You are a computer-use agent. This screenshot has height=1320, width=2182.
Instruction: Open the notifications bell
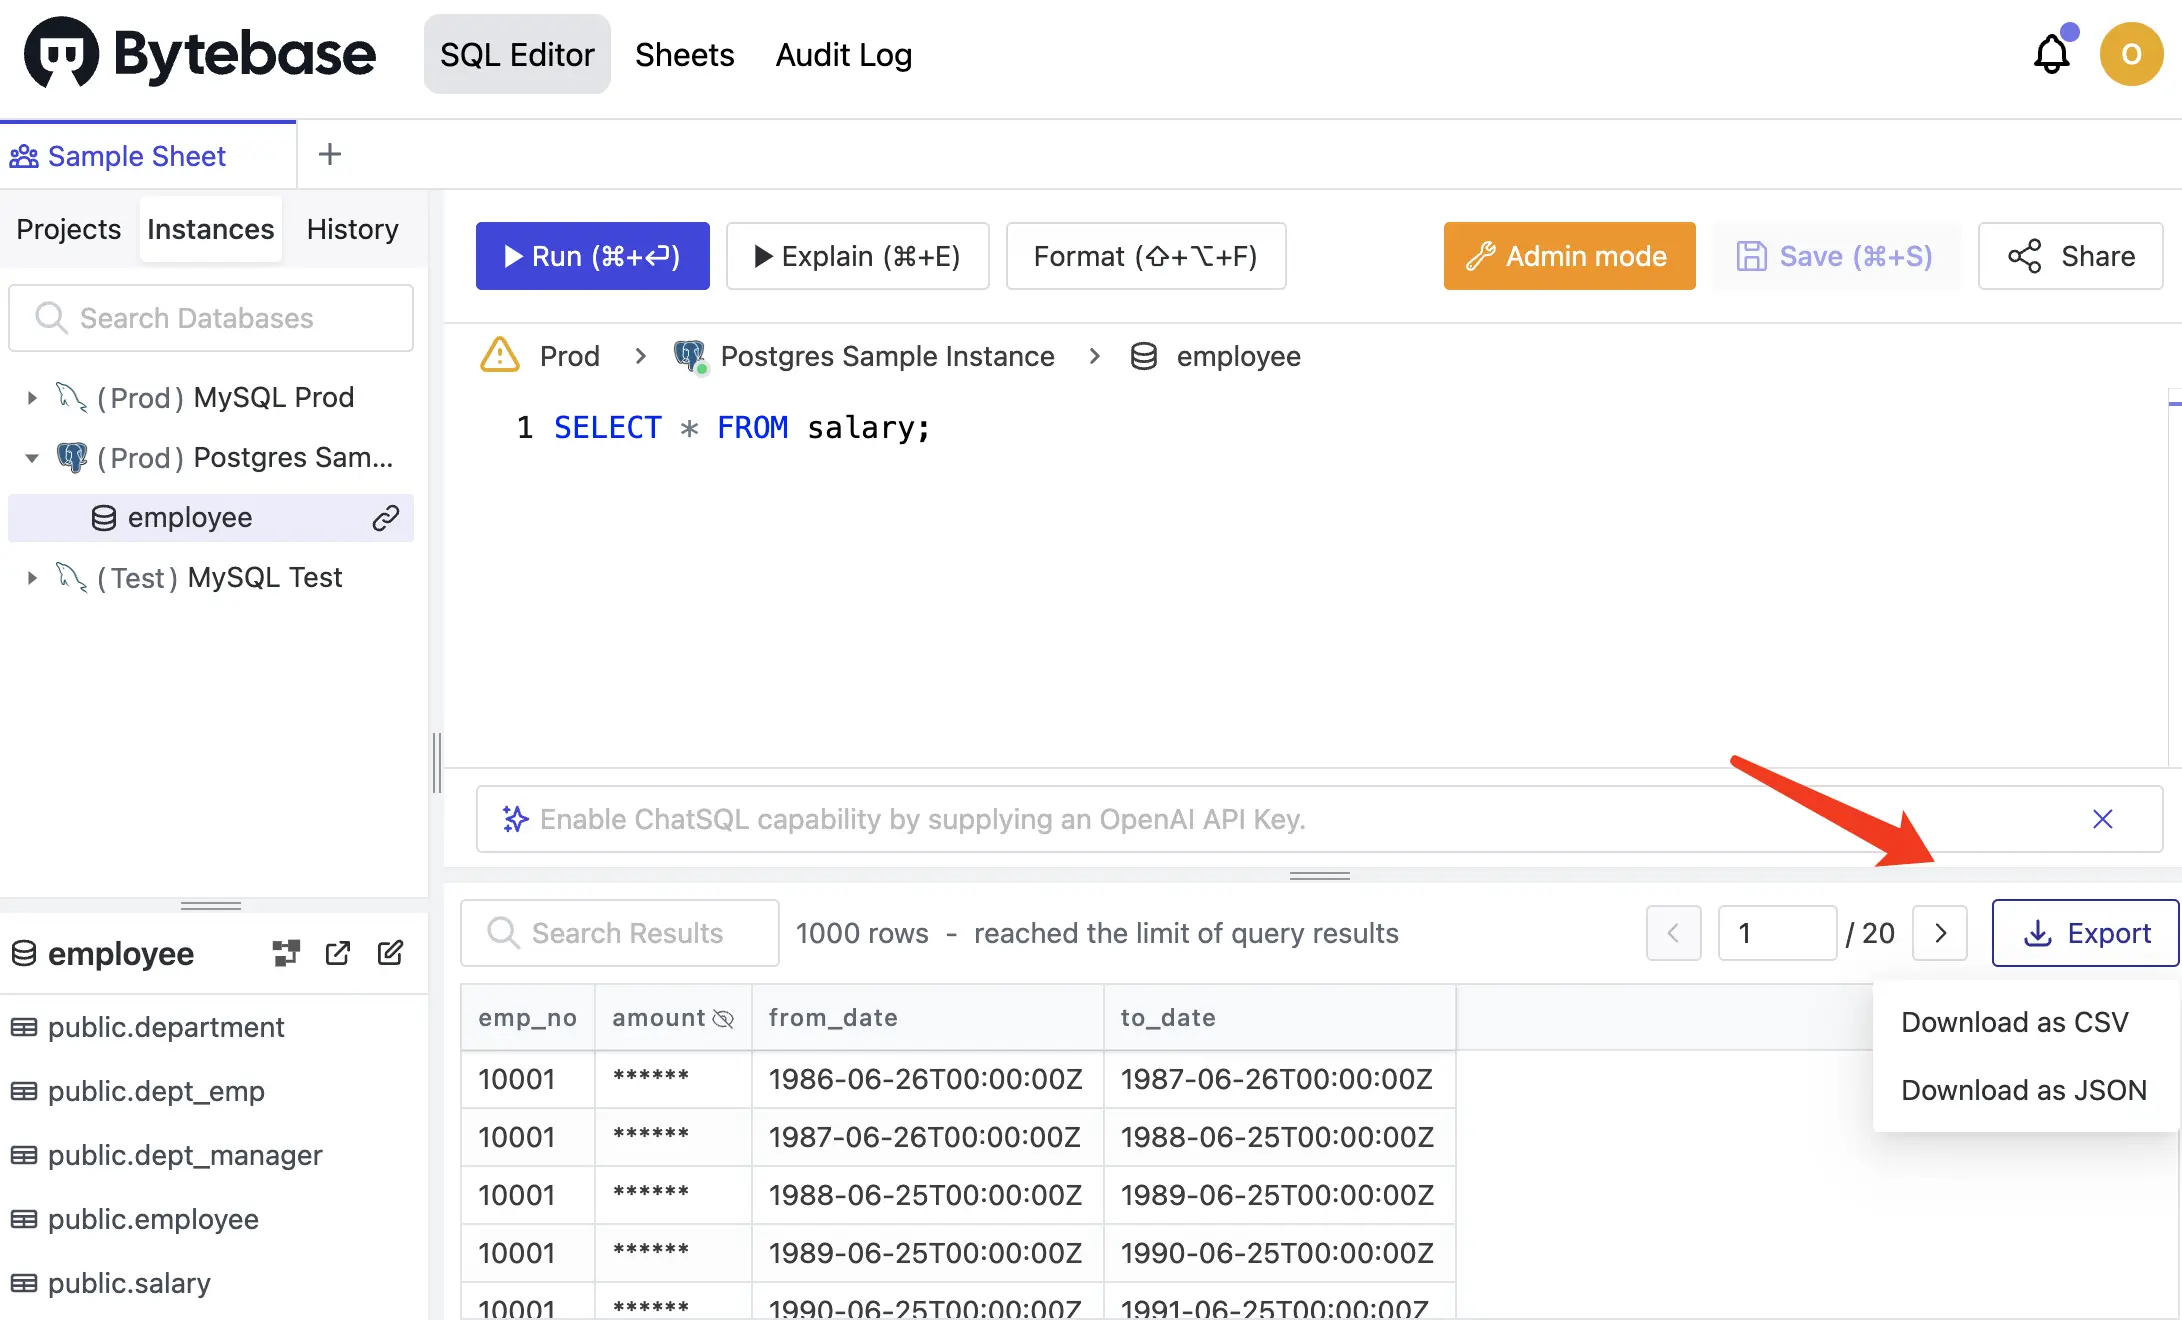[x=2052, y=54]
